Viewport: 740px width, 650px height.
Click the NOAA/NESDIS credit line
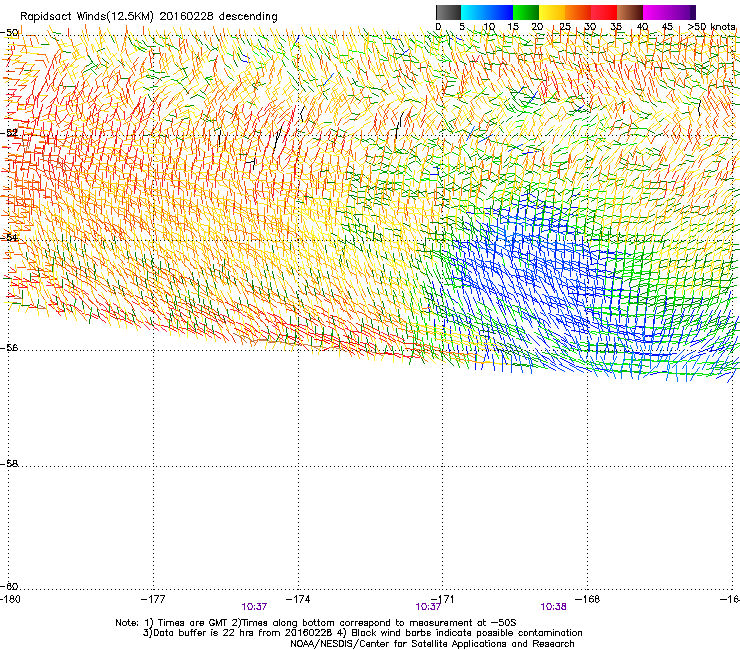pyautogui.click(x=432, y=644)
